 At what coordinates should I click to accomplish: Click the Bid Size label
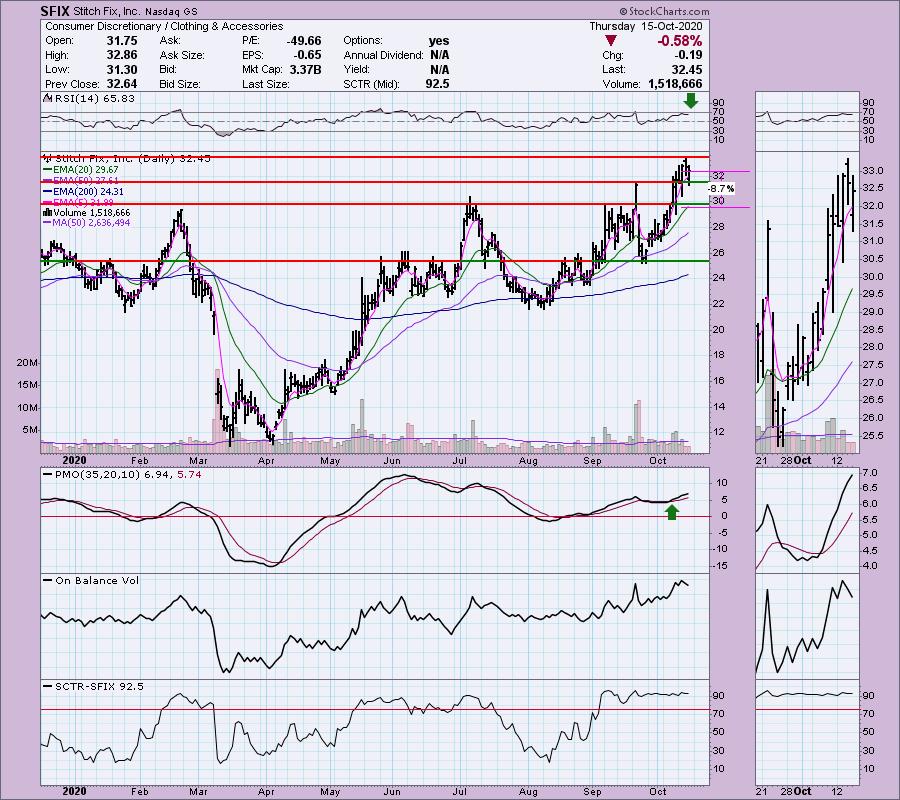[180, 84]
